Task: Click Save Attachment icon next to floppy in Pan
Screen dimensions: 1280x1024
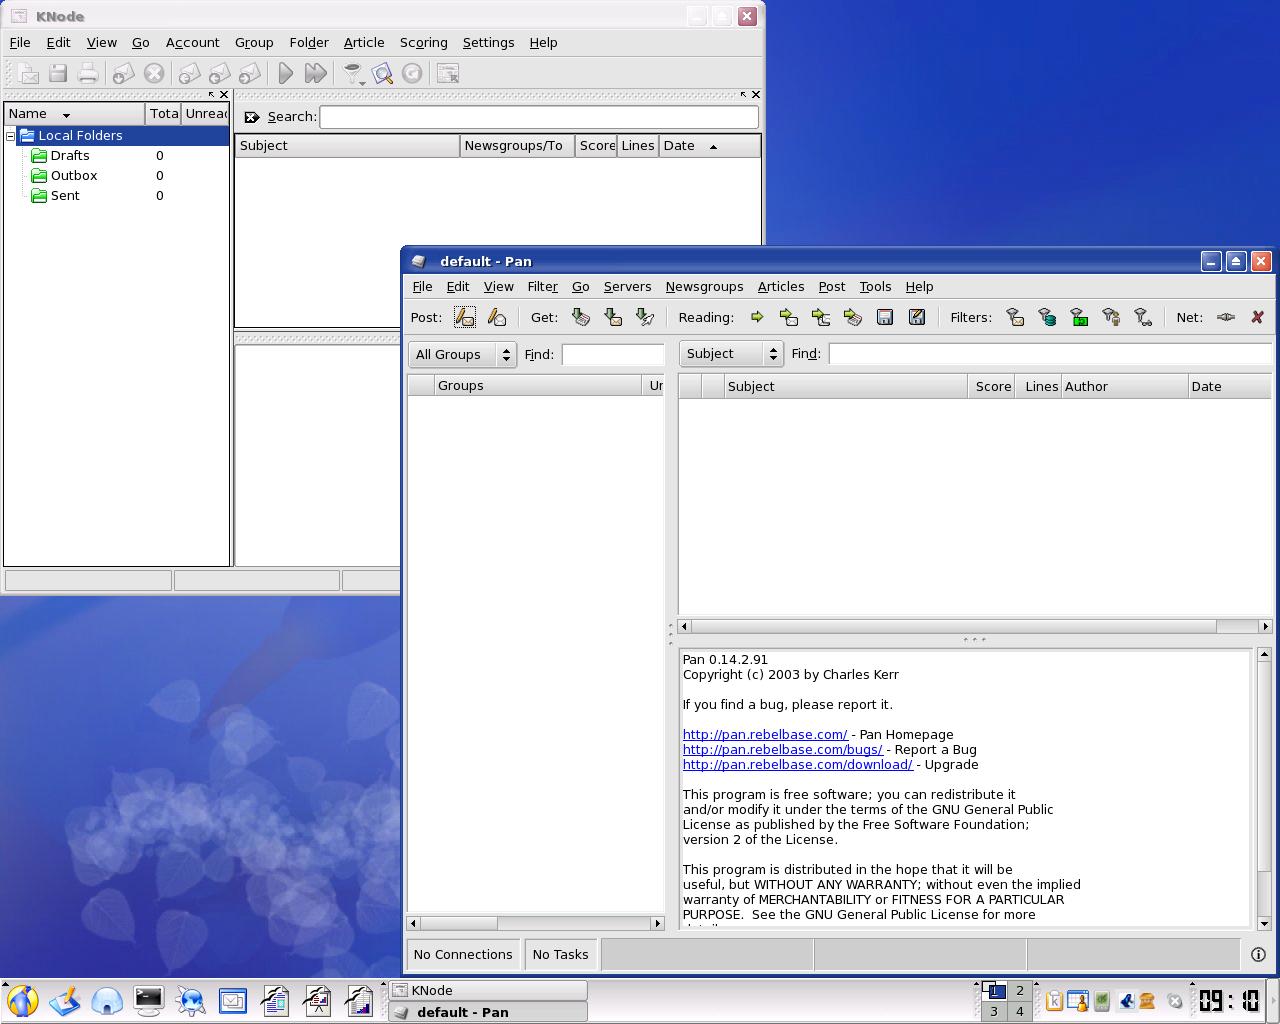Action: [917, 317]
